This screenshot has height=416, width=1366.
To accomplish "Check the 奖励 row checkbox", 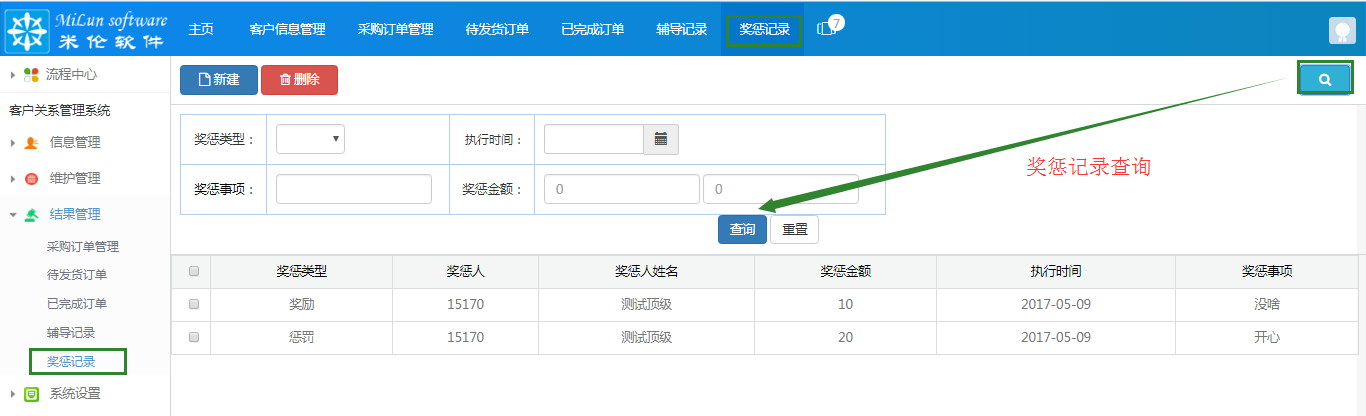I will click(x=194, y=304).
